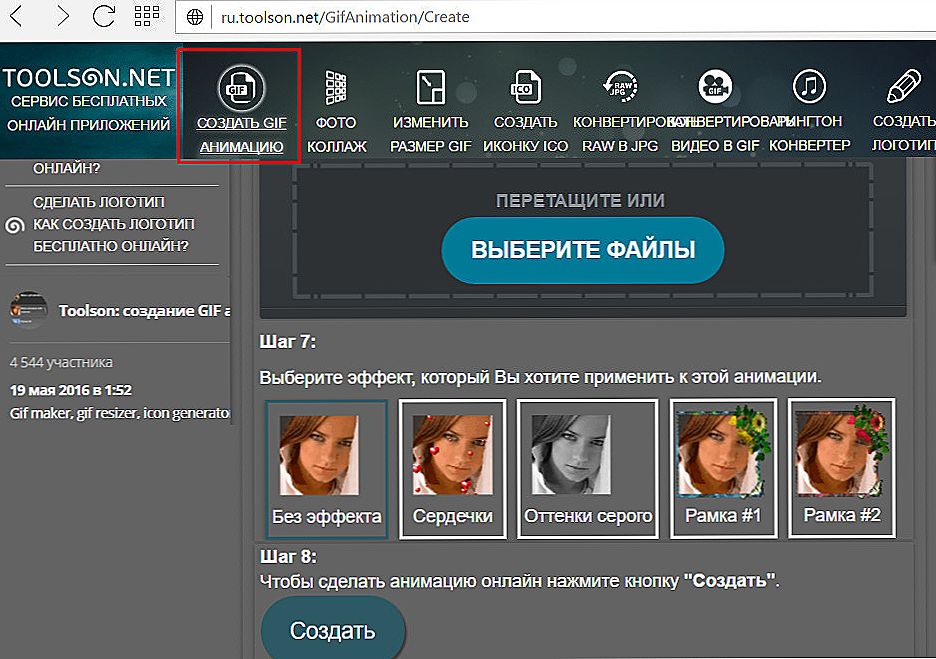Open the Создать иконку ICO menu label
936x659 pixels.
coord(525,134)
